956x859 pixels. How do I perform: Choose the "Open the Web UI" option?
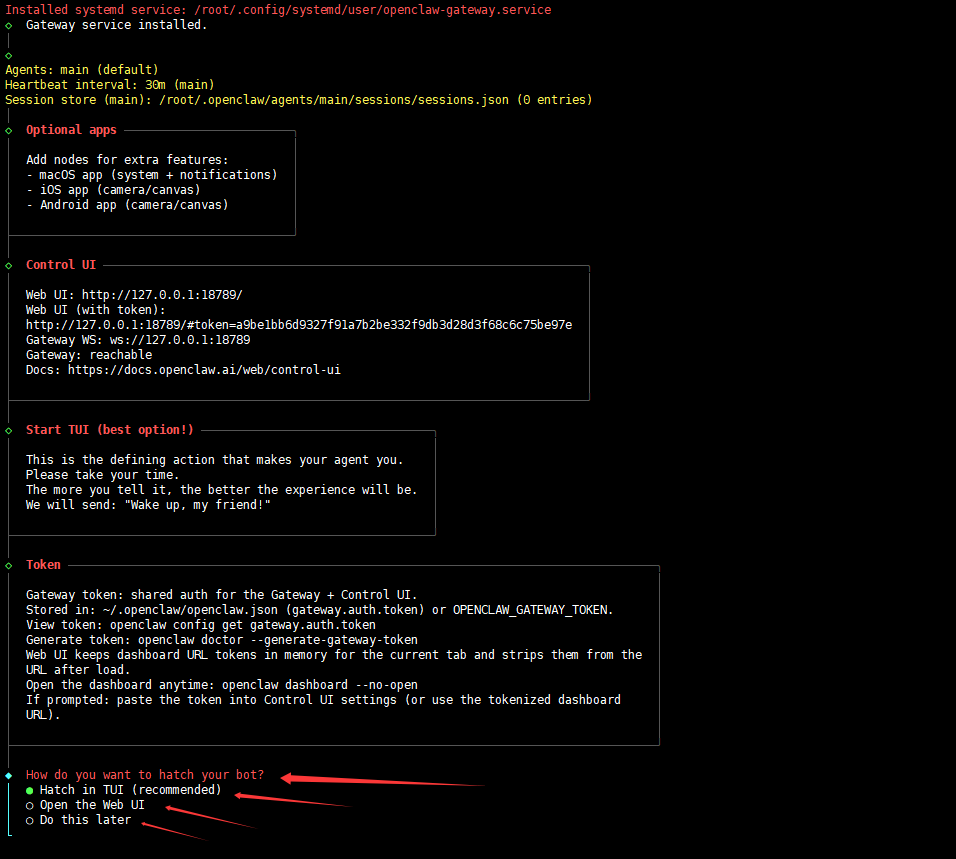[92, 805]
